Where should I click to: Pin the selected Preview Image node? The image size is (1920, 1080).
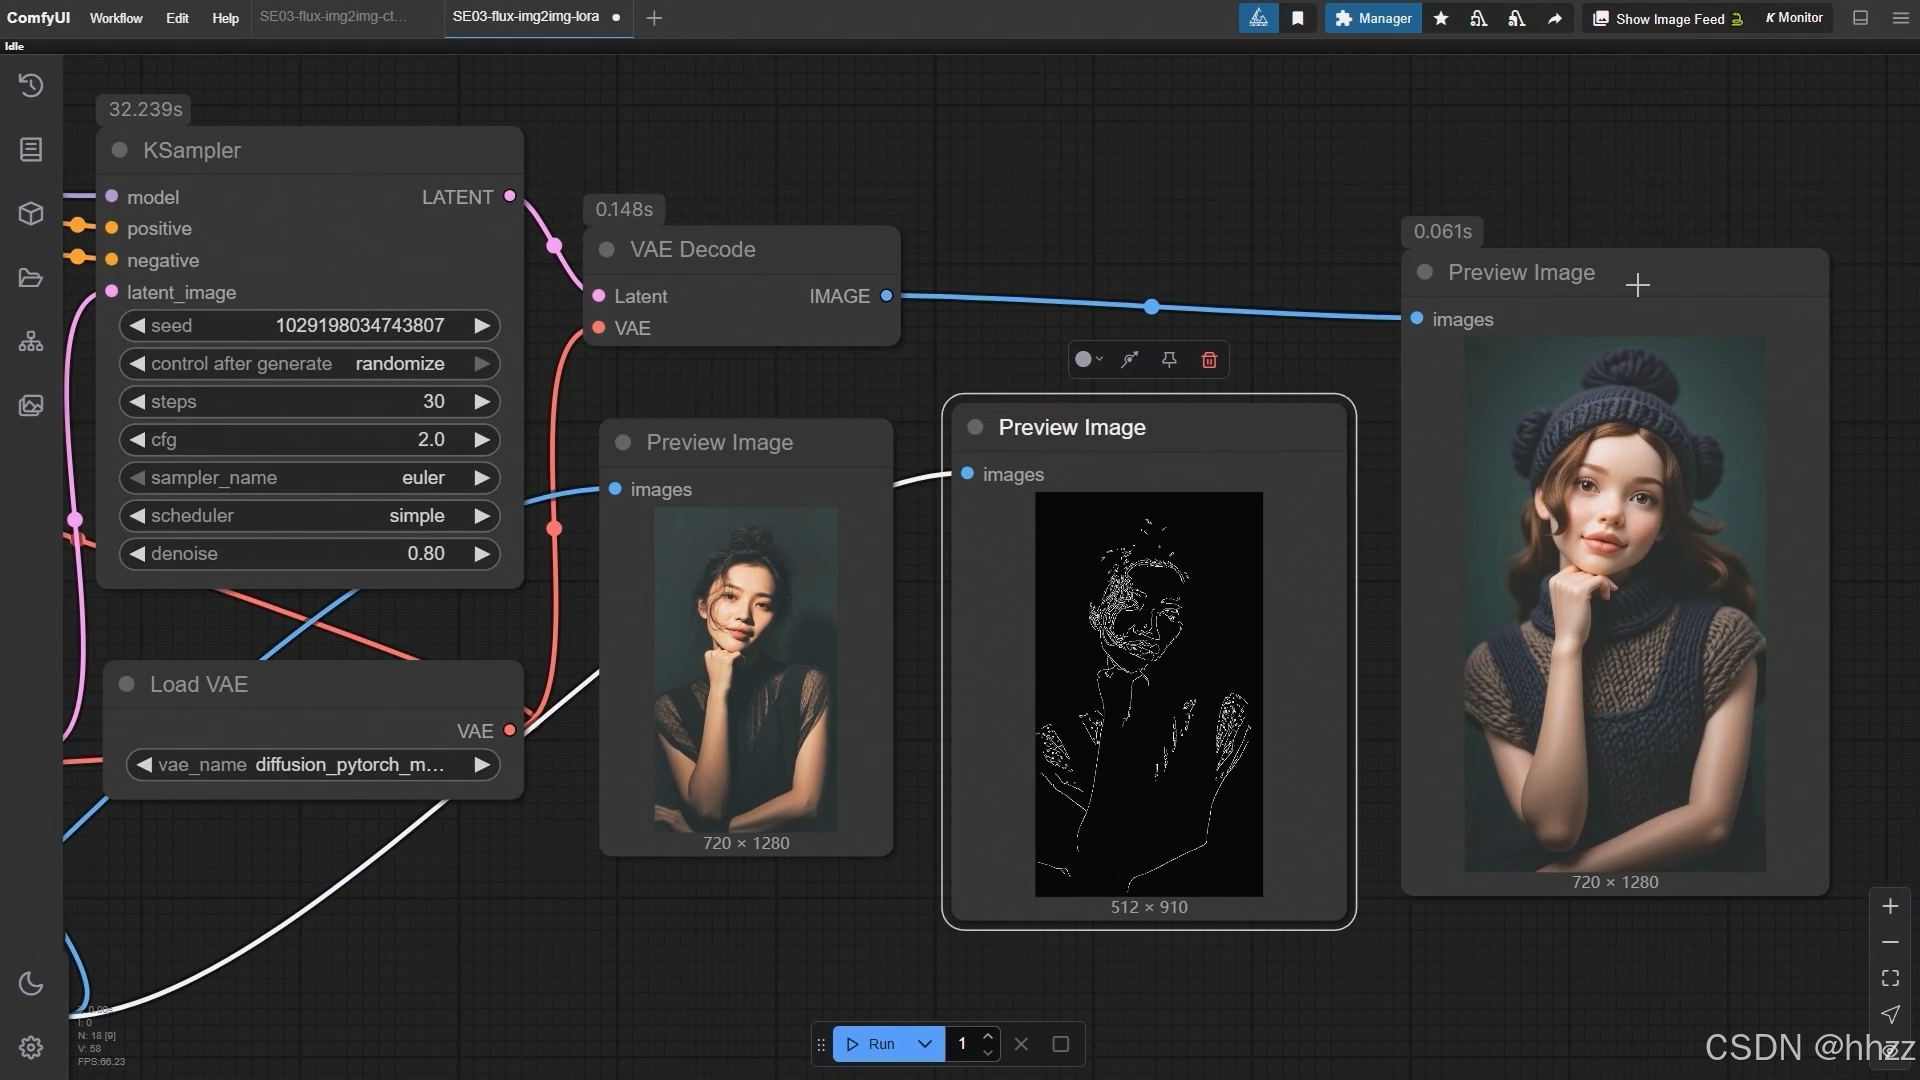tap(1169, 360)
